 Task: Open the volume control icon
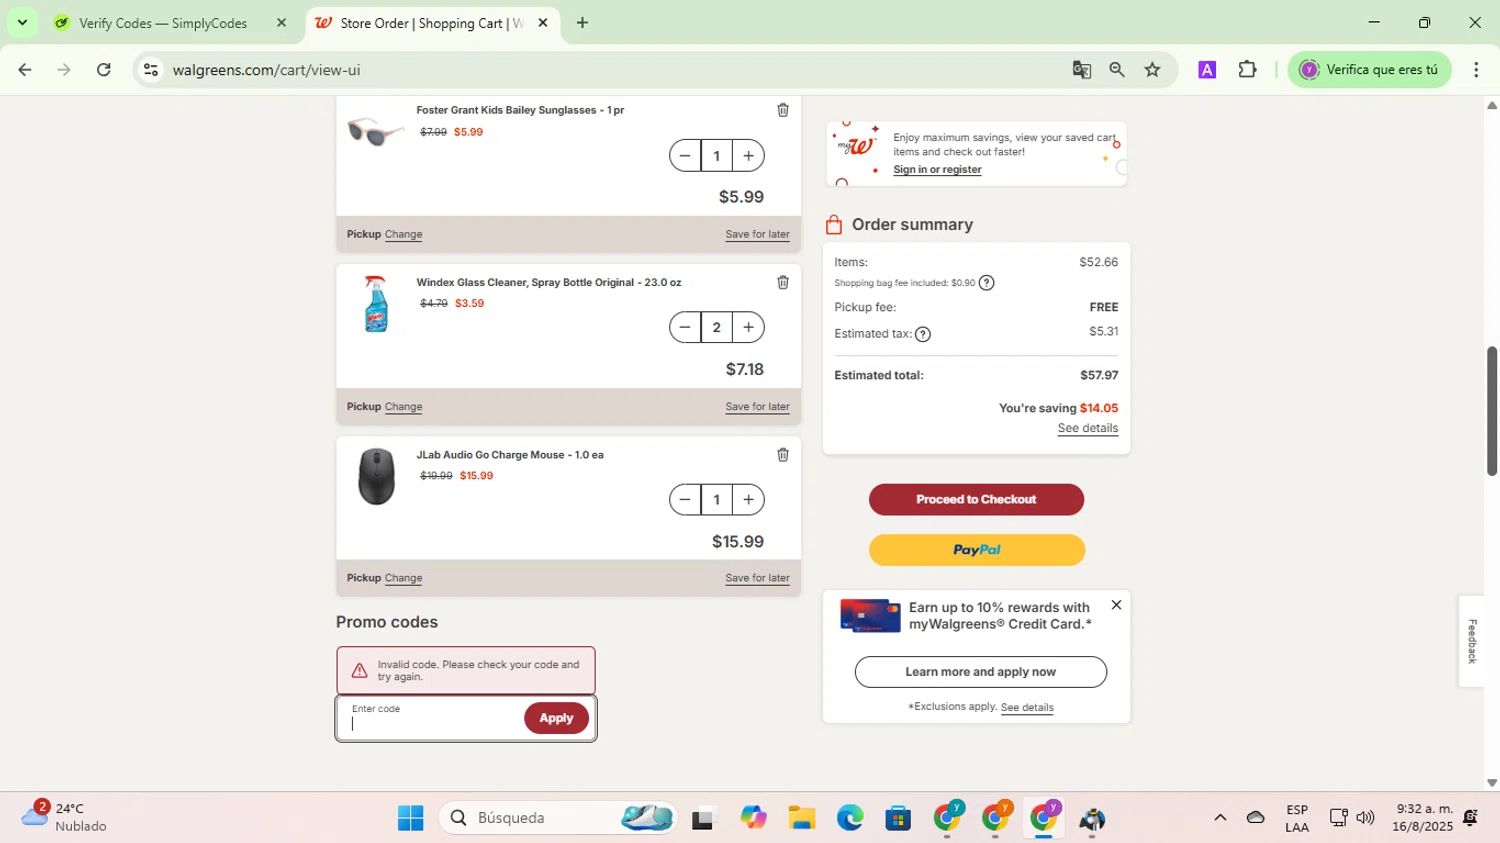(1365, 818)
